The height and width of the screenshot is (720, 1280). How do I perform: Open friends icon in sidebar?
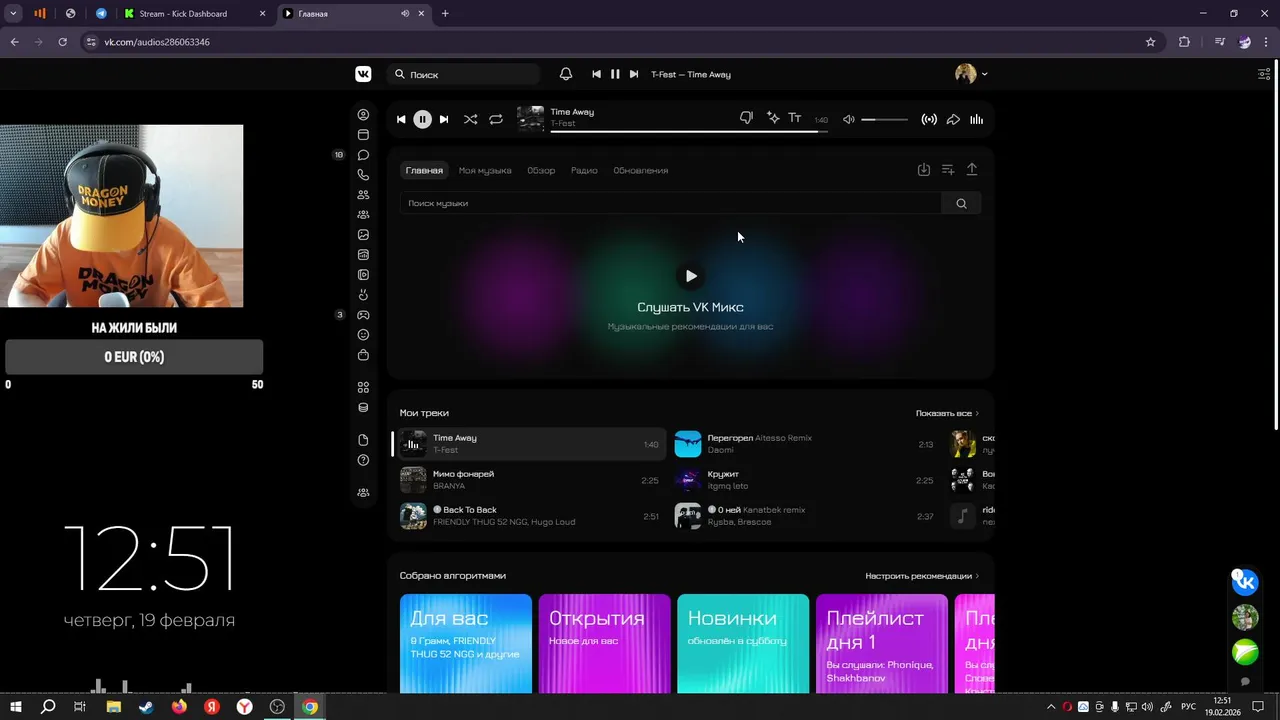[363, 195]
